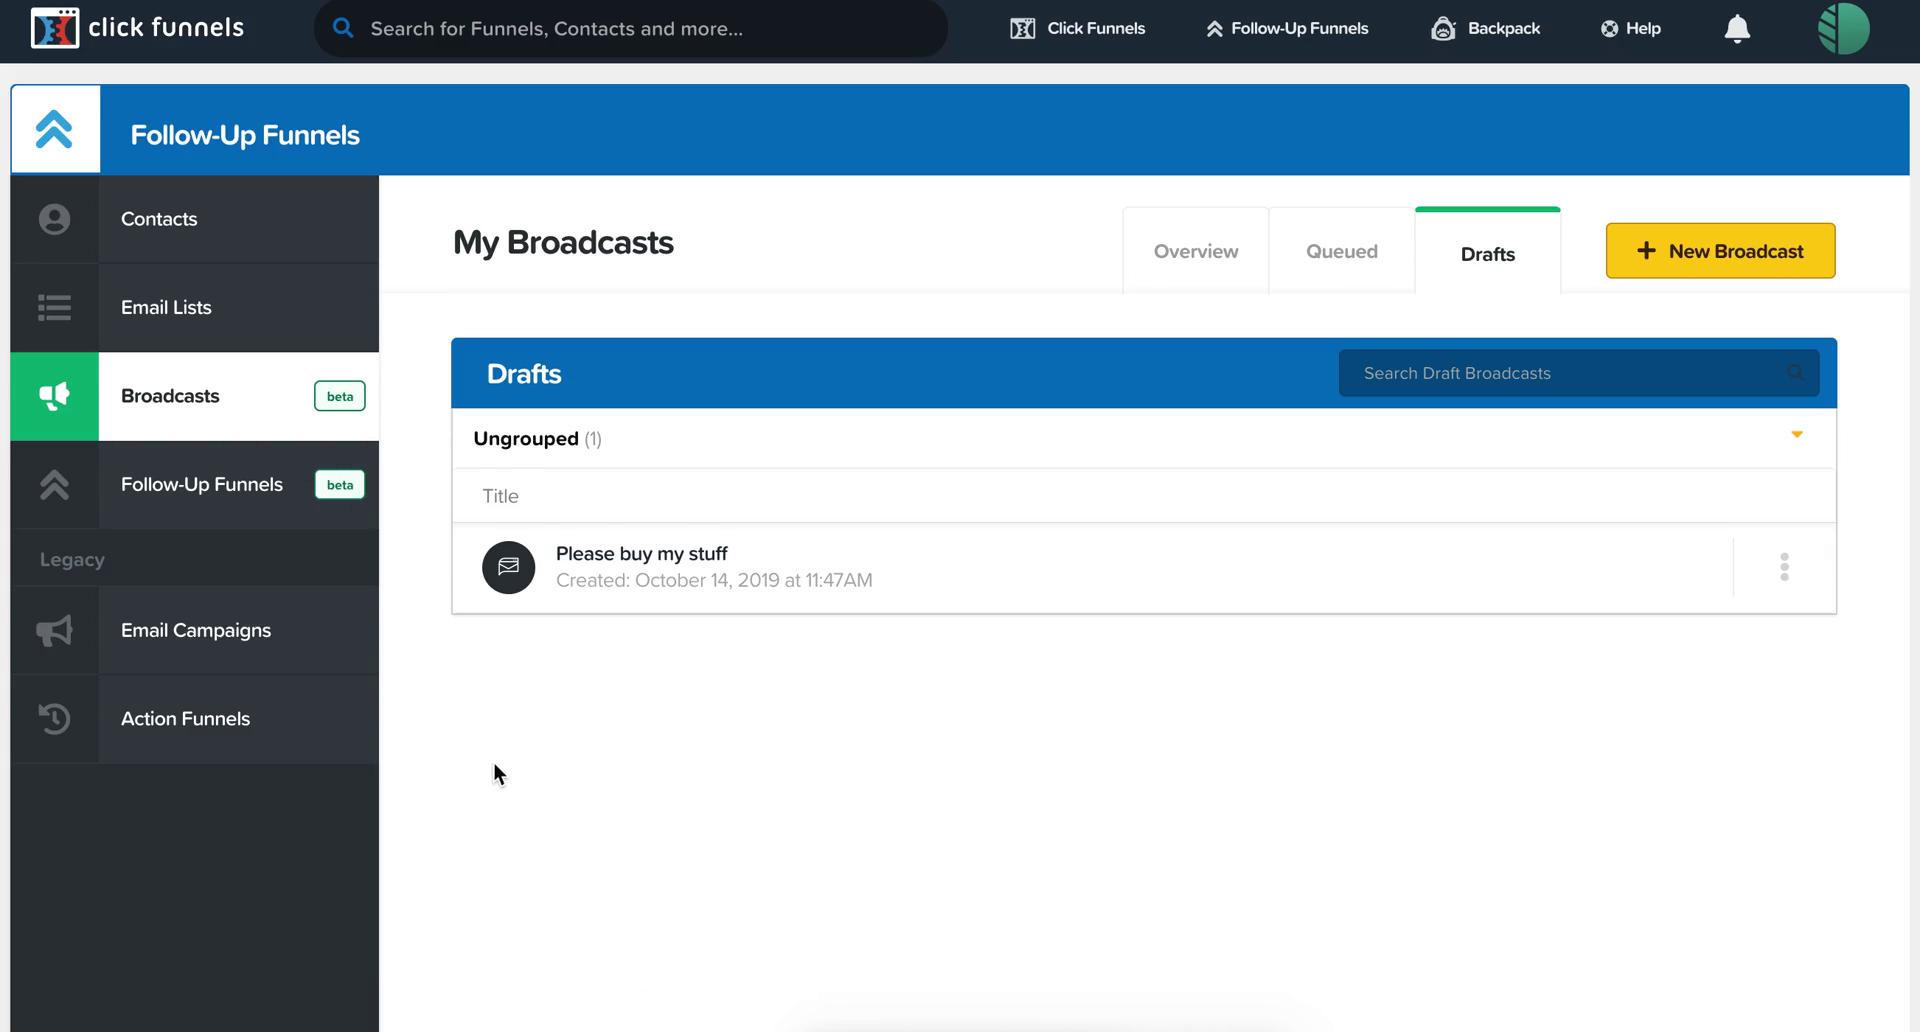Click the Email Campaigns bullhorn icon
The height and width of the screenshot is (1032, 1920).
(x=54, y=630)
